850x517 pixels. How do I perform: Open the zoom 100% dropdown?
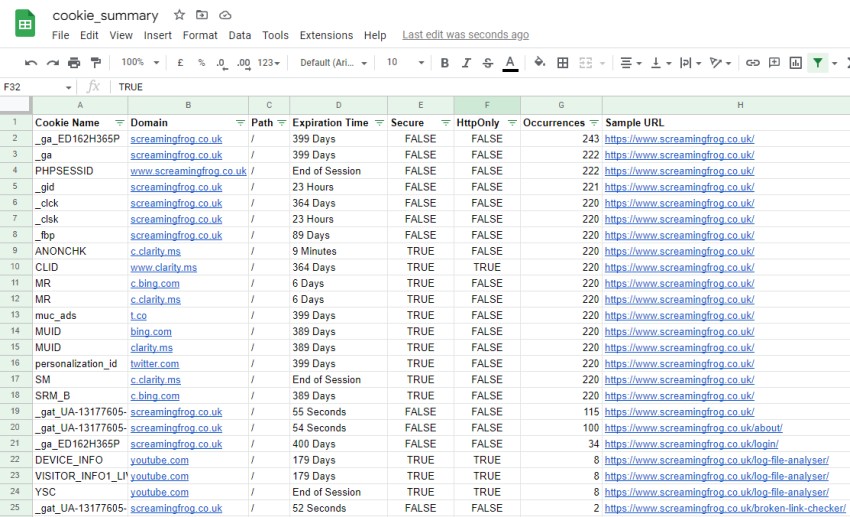pyautogui.click(x=140, y=62)
